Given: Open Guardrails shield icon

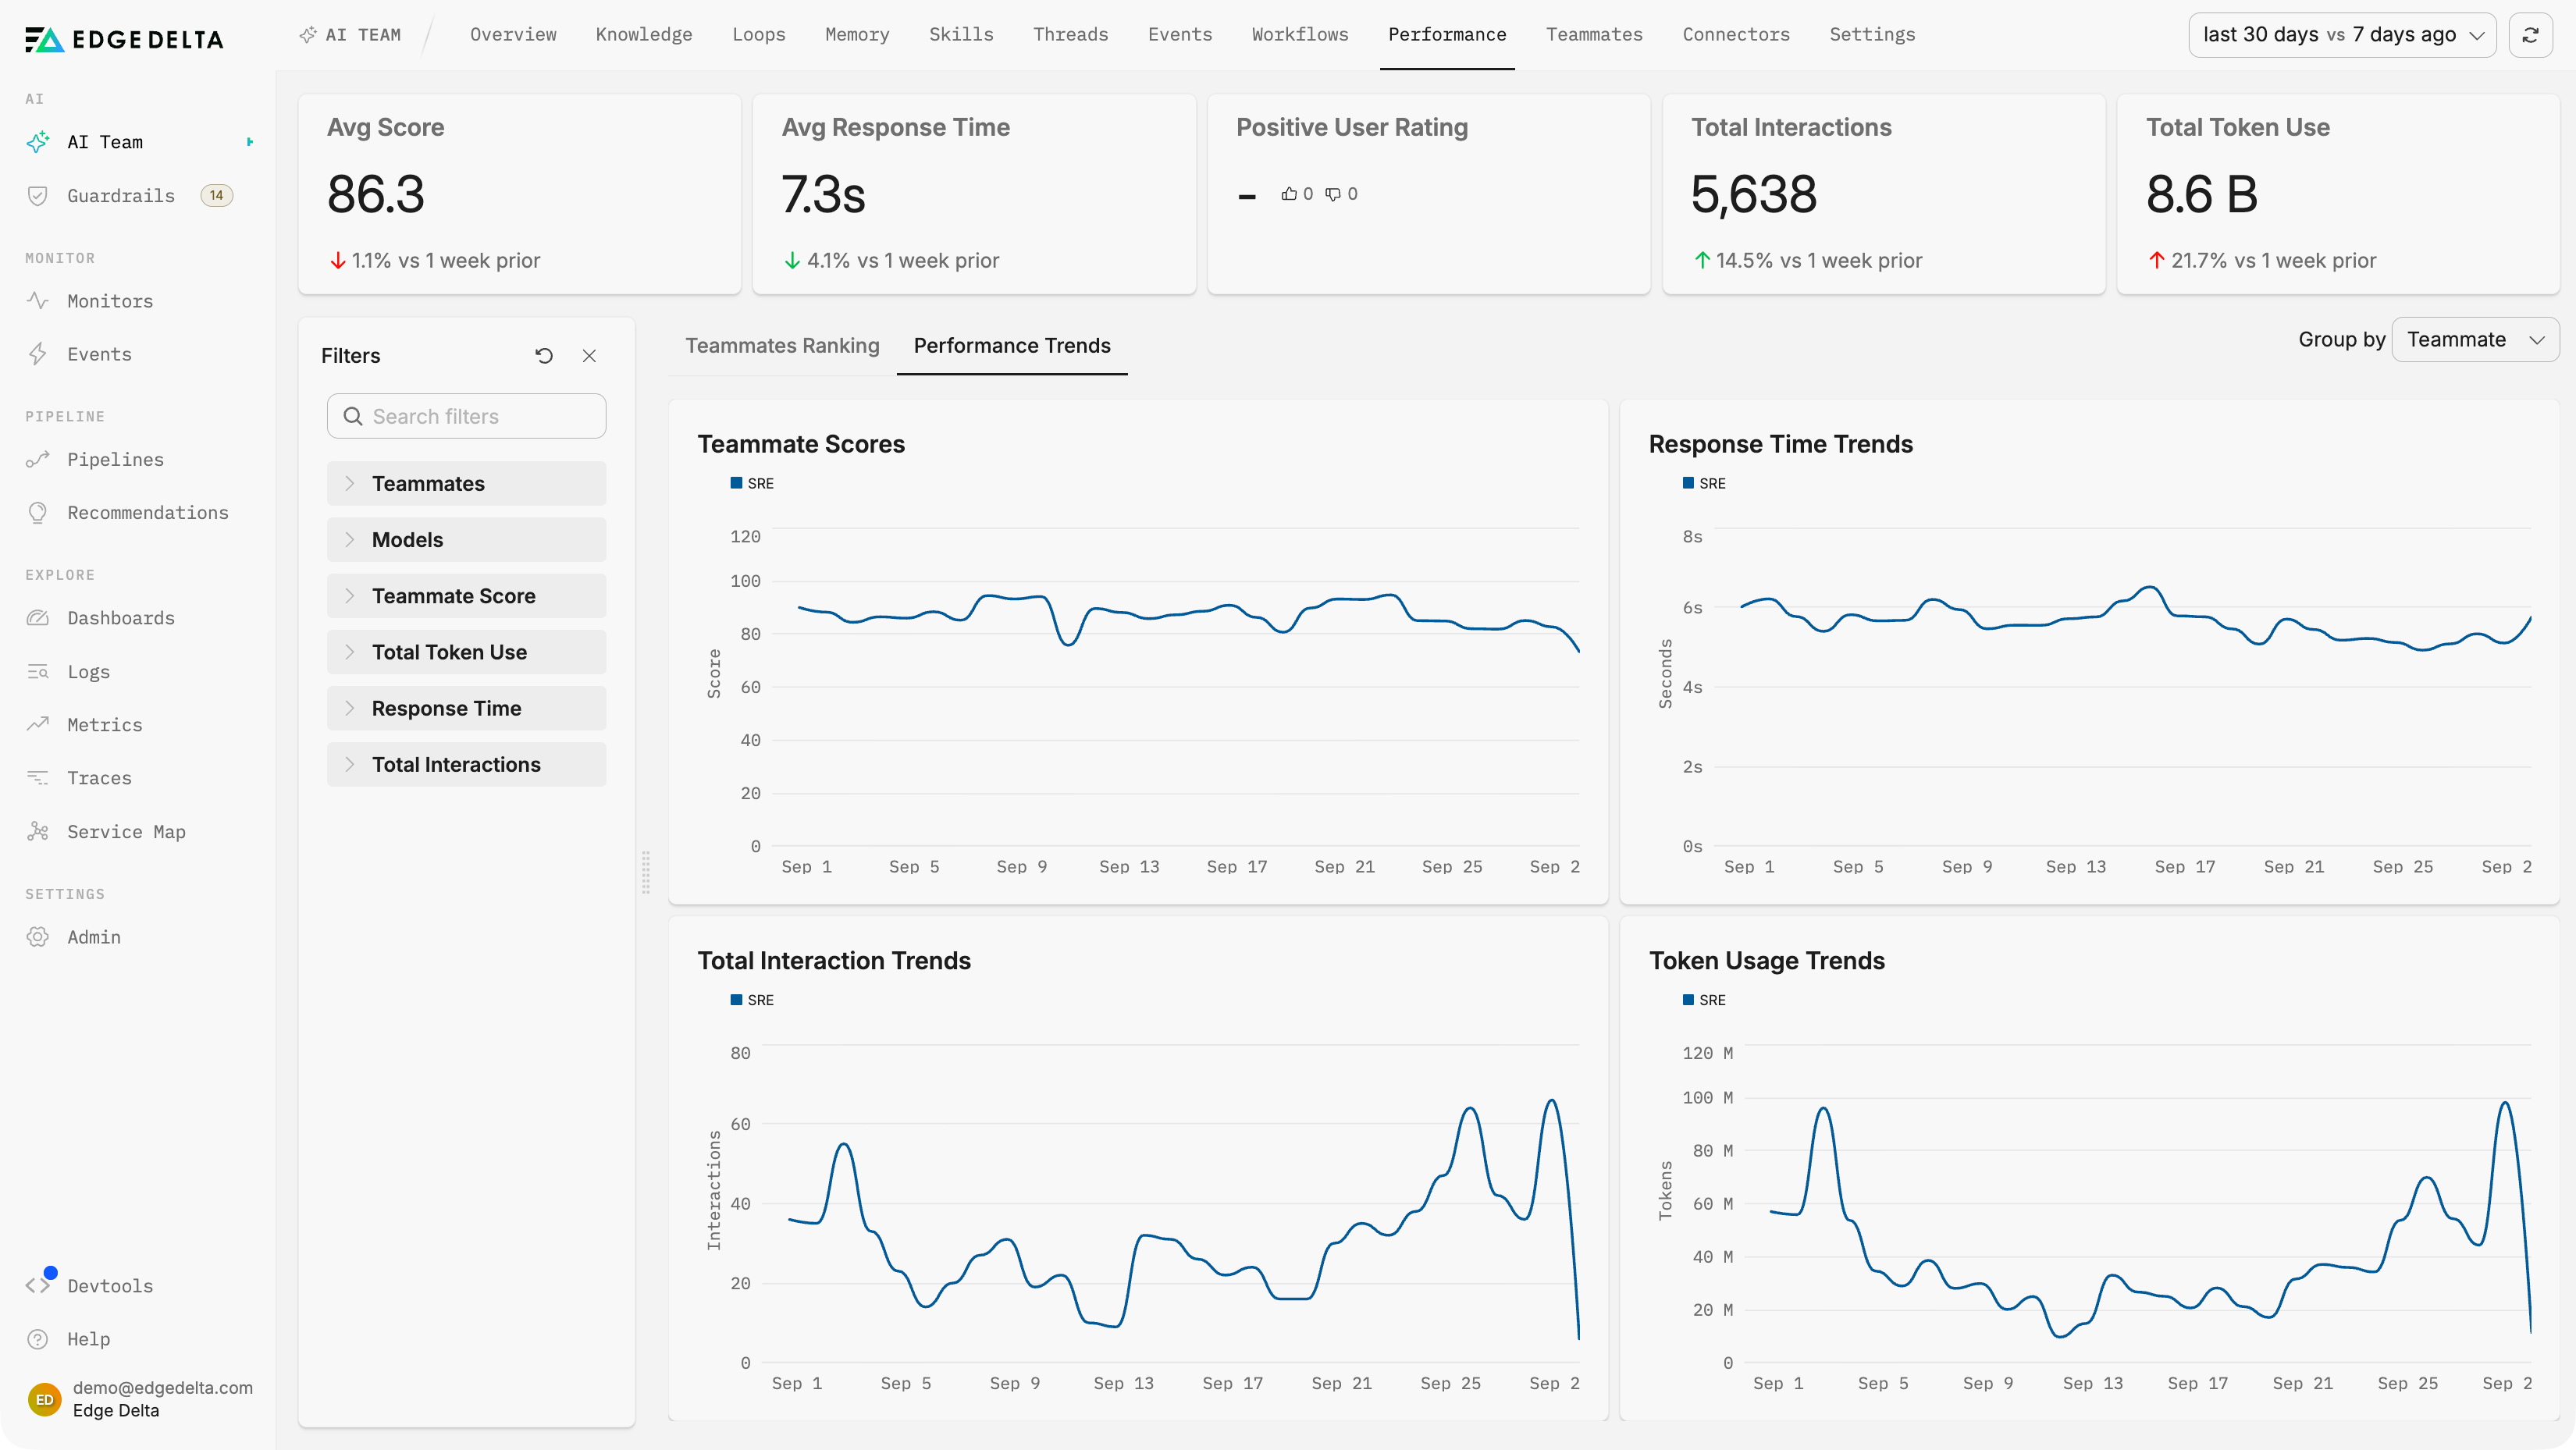Looking at the screenshot, I should 38,196.
